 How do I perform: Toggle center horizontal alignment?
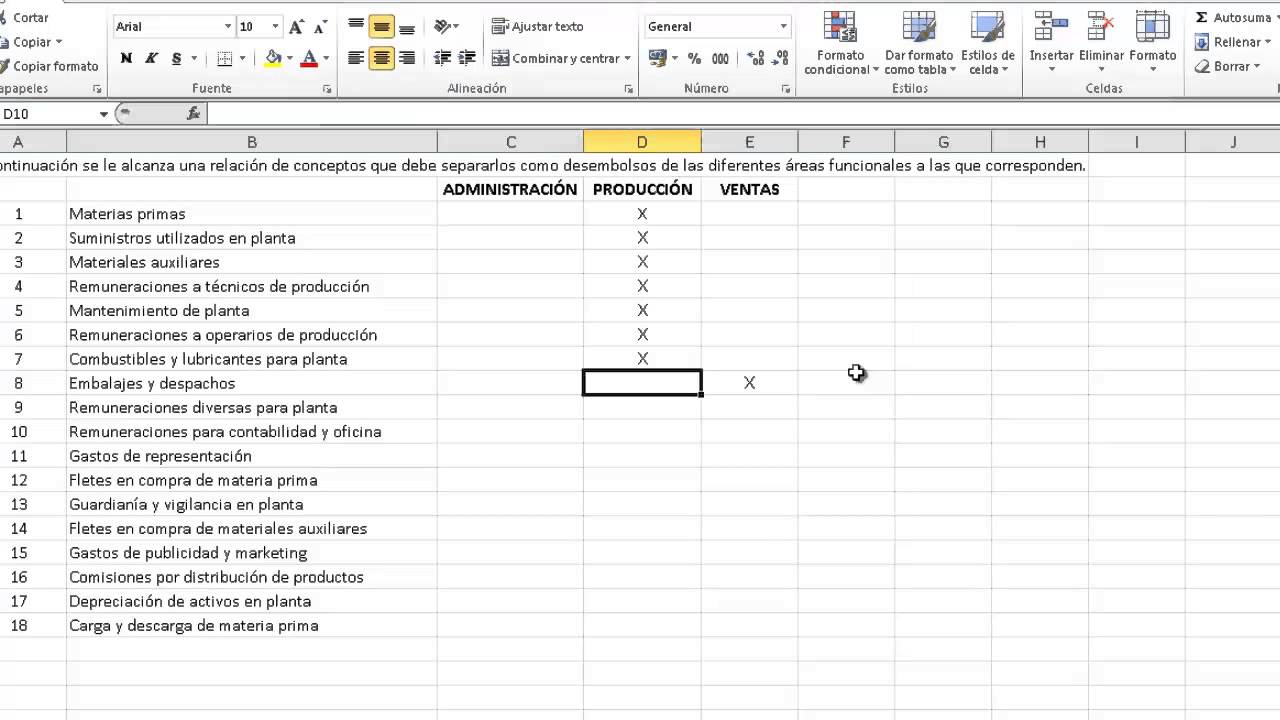point(381,59)
